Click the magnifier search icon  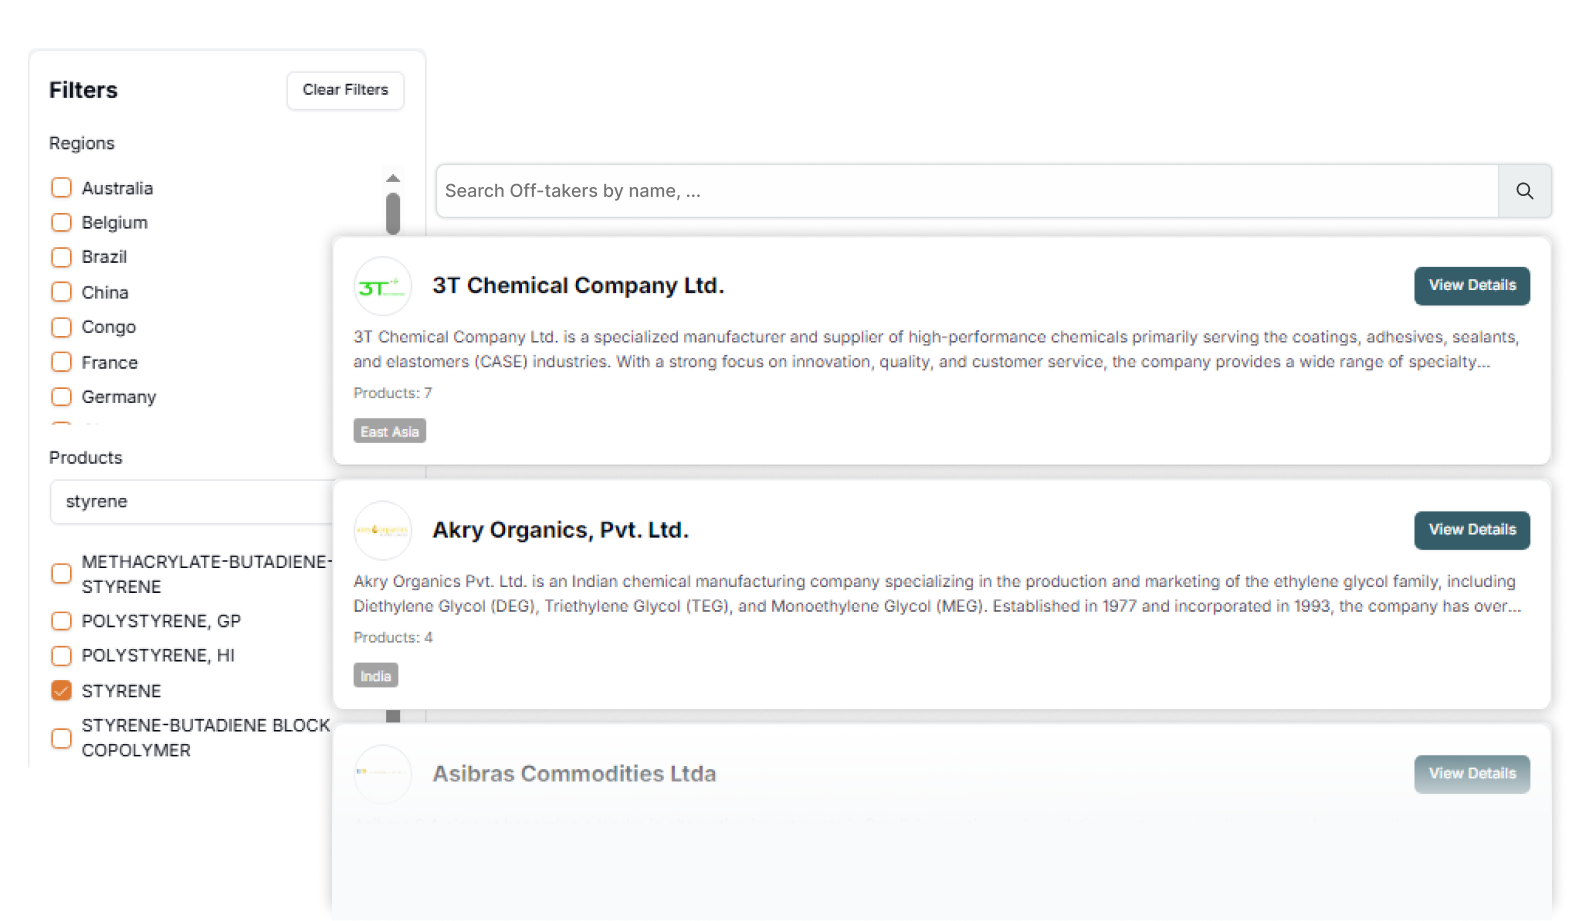(1524, 191)
